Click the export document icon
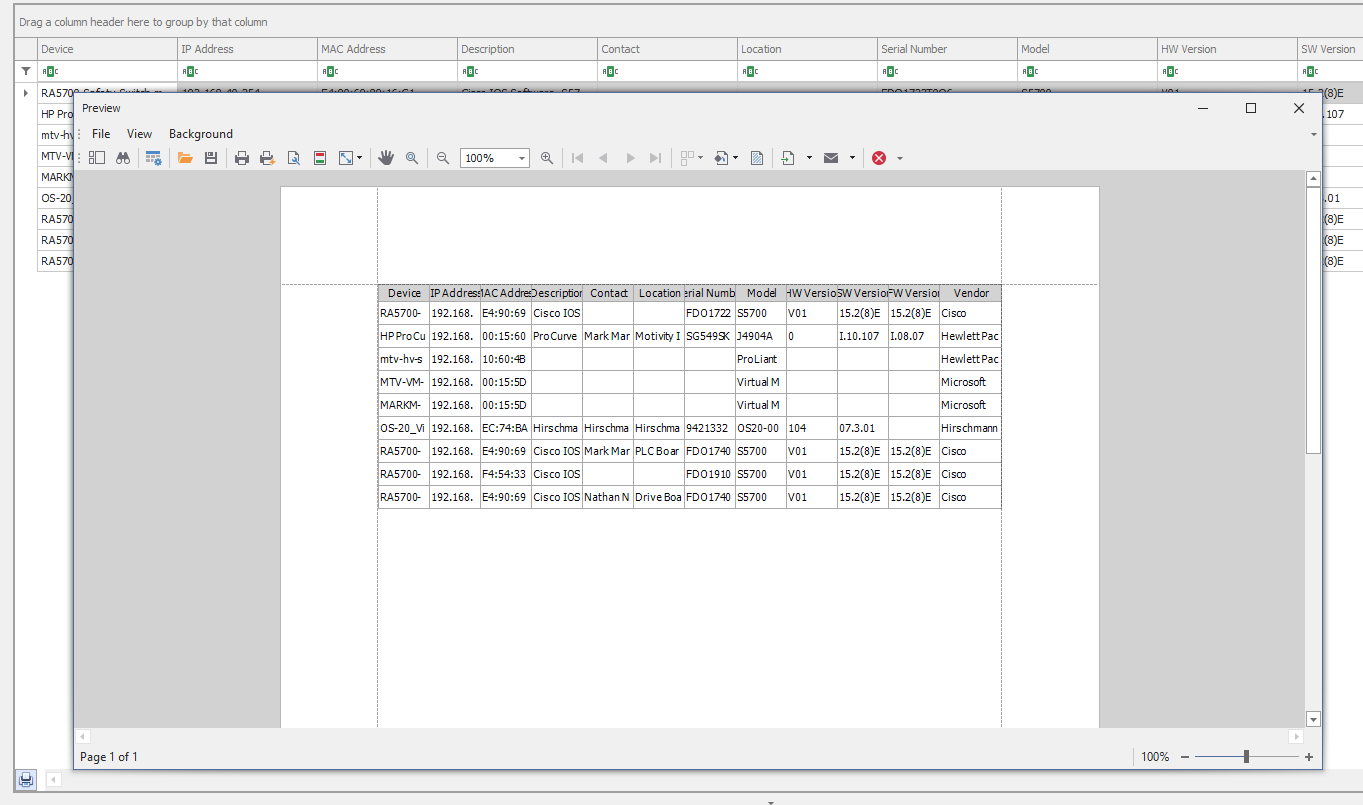1363x805 pixels. tap(788, 158)
